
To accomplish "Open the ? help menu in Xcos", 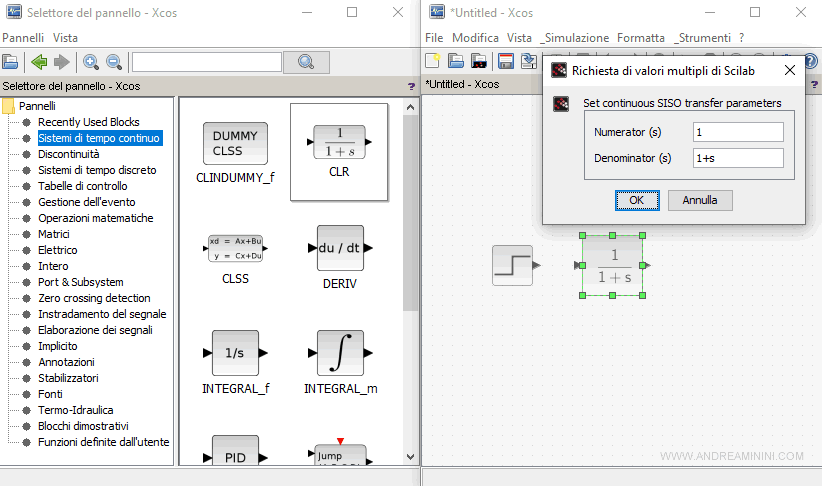I will (x=741, y=38).
